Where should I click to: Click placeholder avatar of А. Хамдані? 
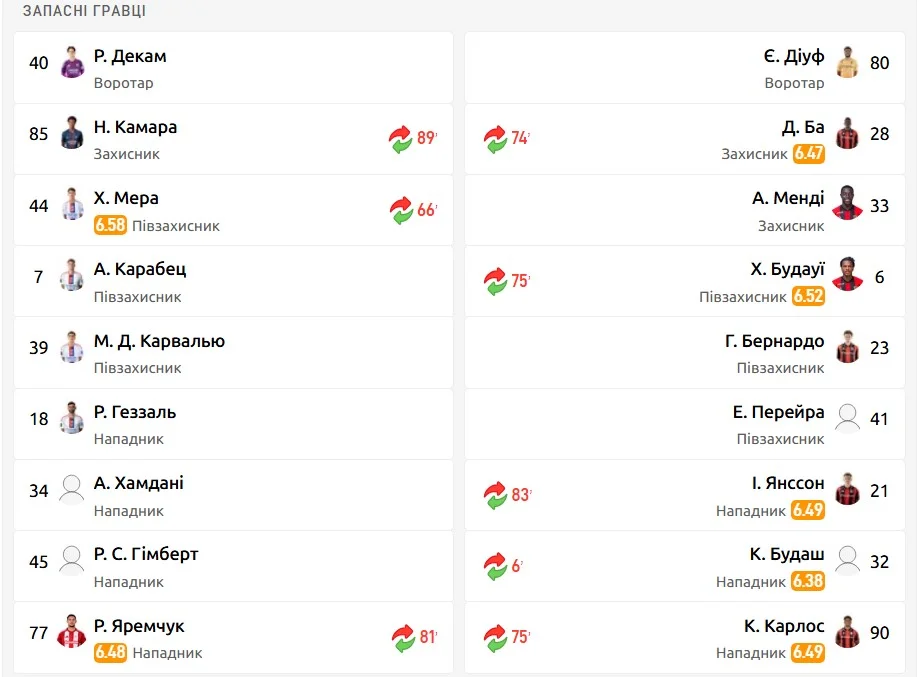click(x=72, y=489)
